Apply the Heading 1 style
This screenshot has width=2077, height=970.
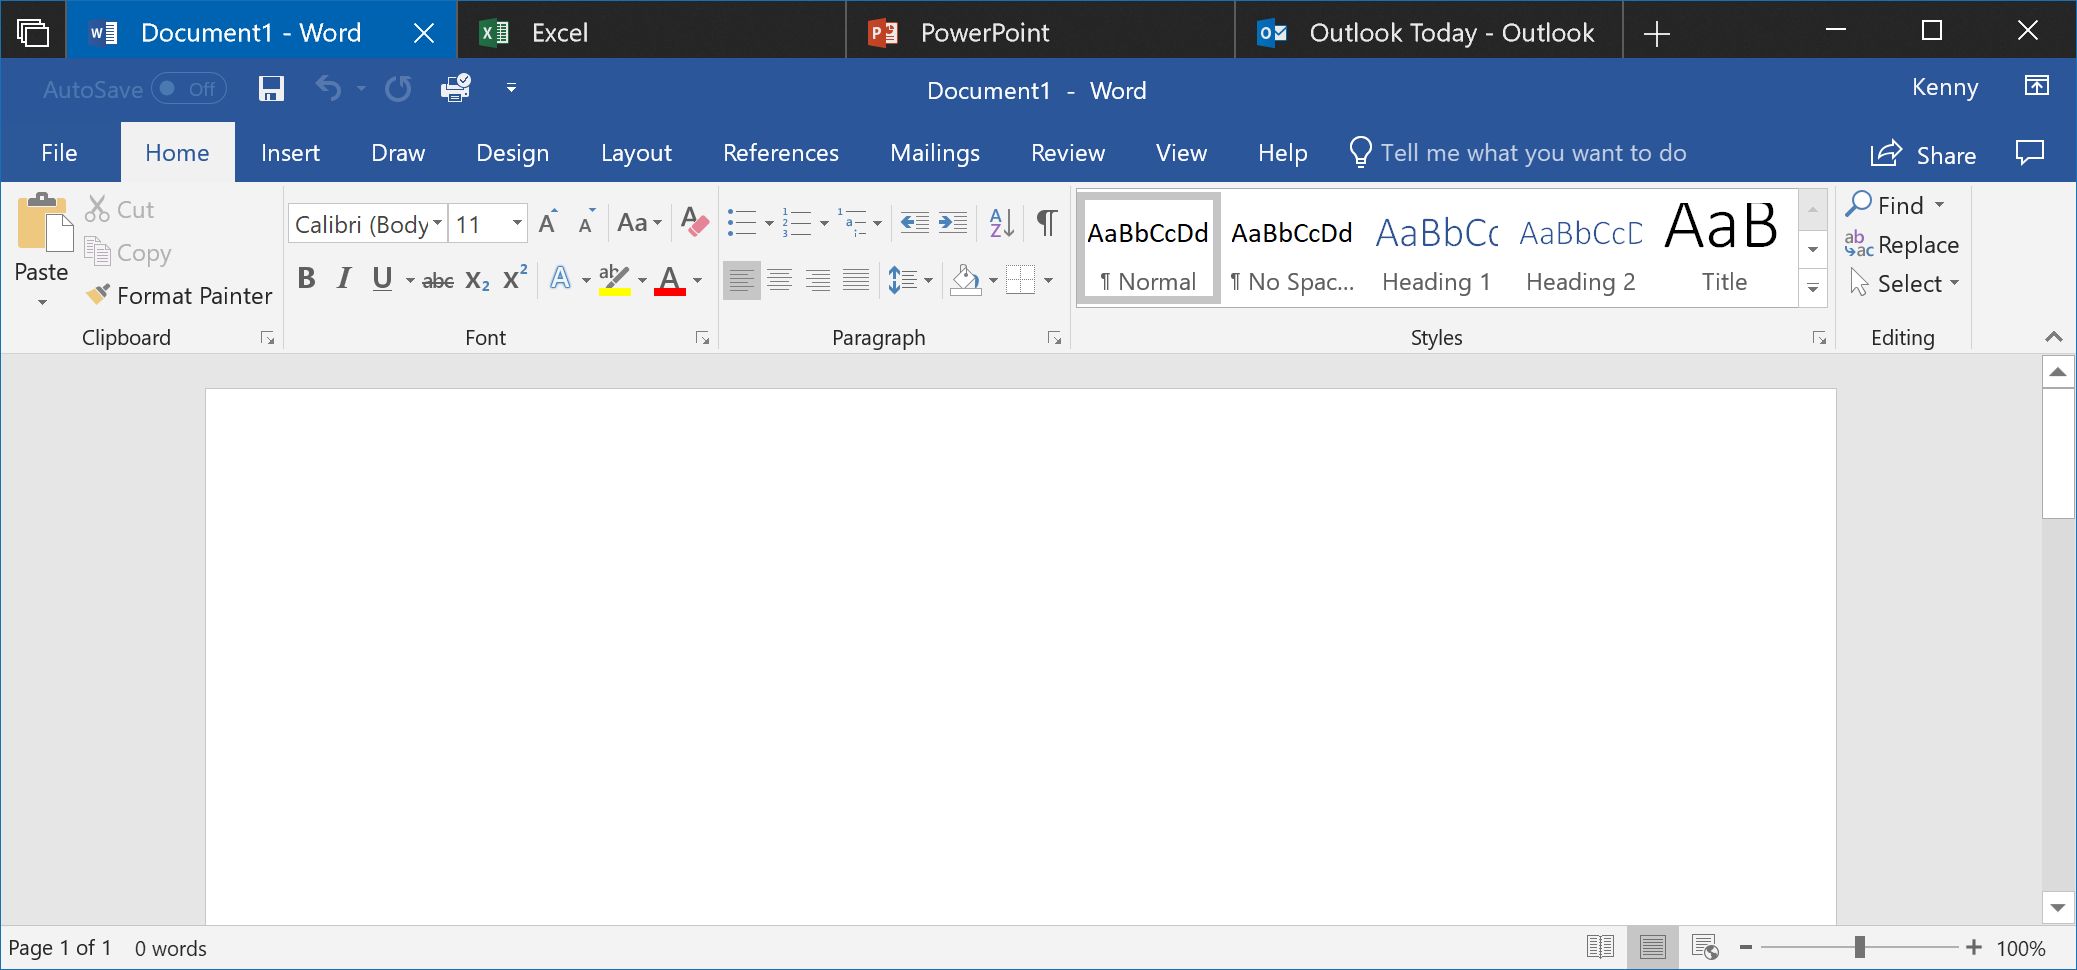tap(1435, 250)
